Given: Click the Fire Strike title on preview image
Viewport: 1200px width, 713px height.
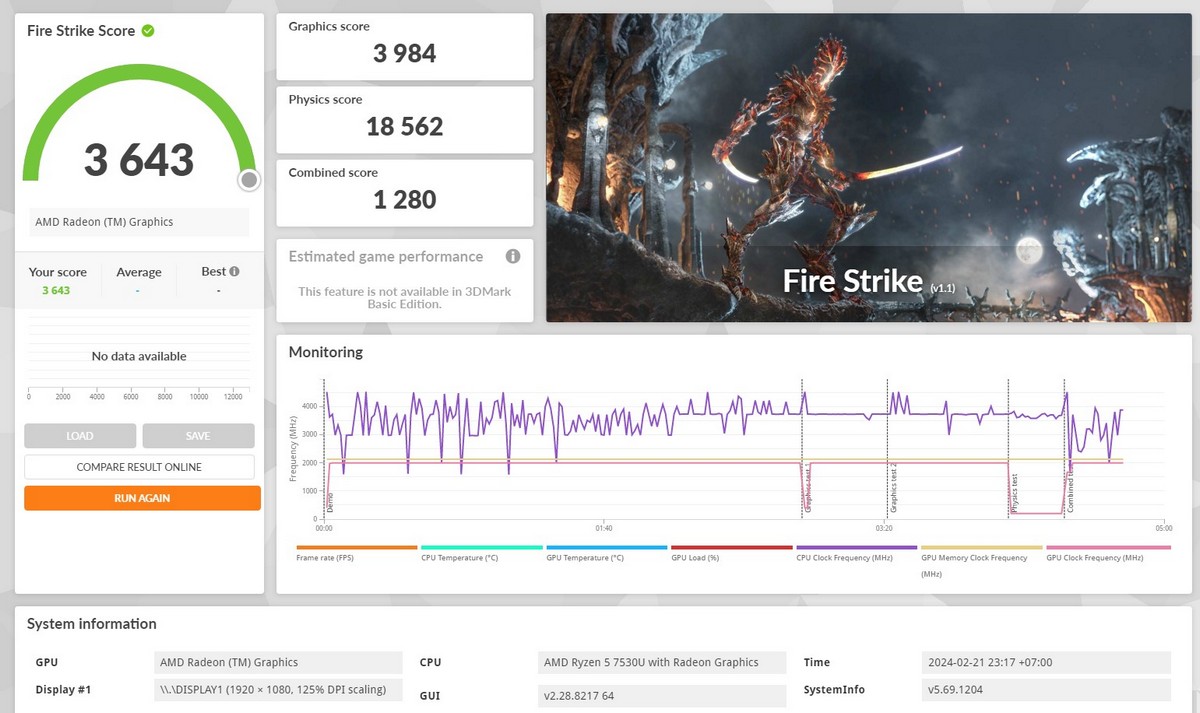Looking at the screenshot, I should (852, 282).
